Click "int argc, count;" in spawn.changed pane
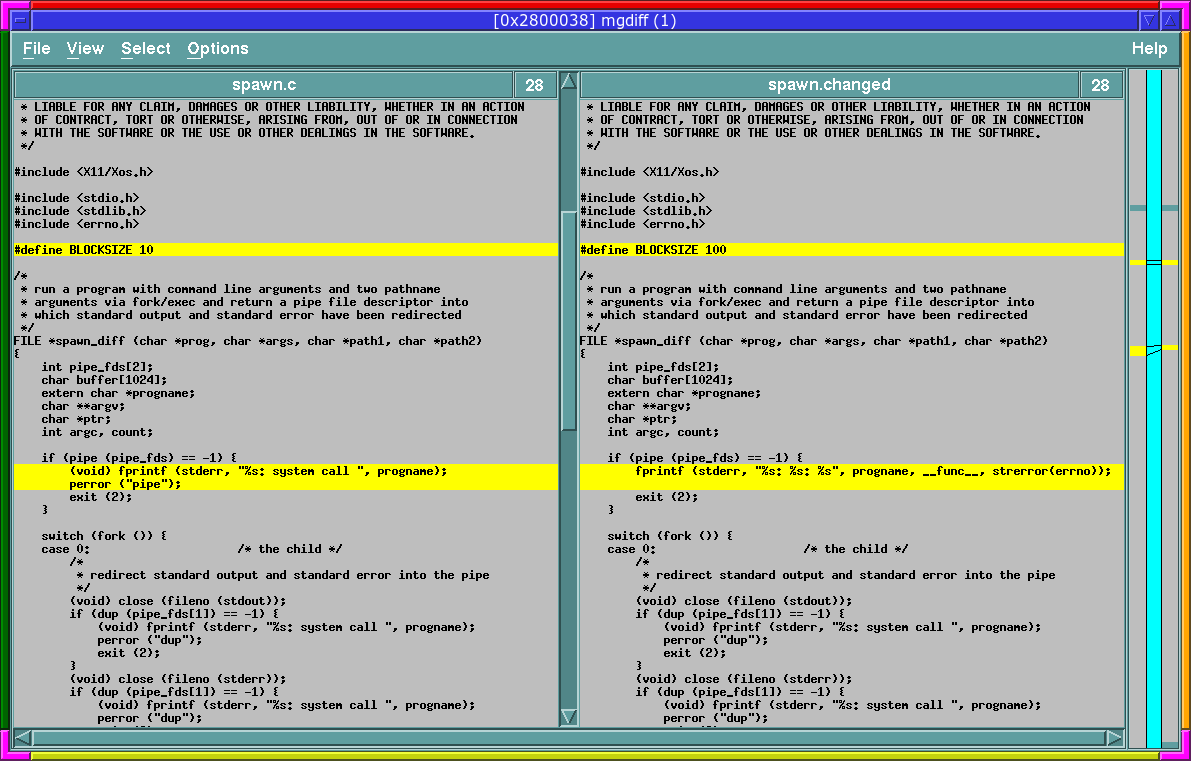This screenshot has width=1191, height=761. pos(663,432)
